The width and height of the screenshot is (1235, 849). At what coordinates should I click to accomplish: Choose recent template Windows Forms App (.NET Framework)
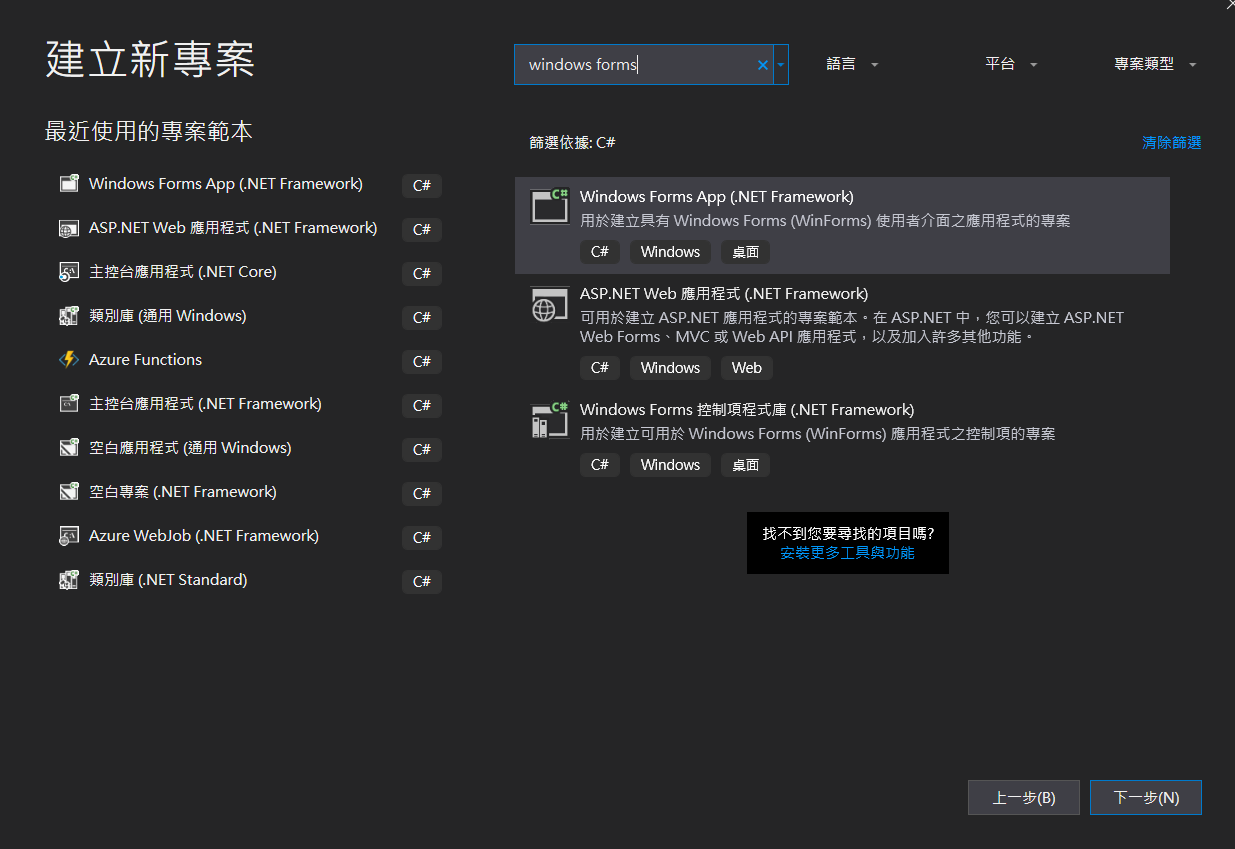pos(249,185)
